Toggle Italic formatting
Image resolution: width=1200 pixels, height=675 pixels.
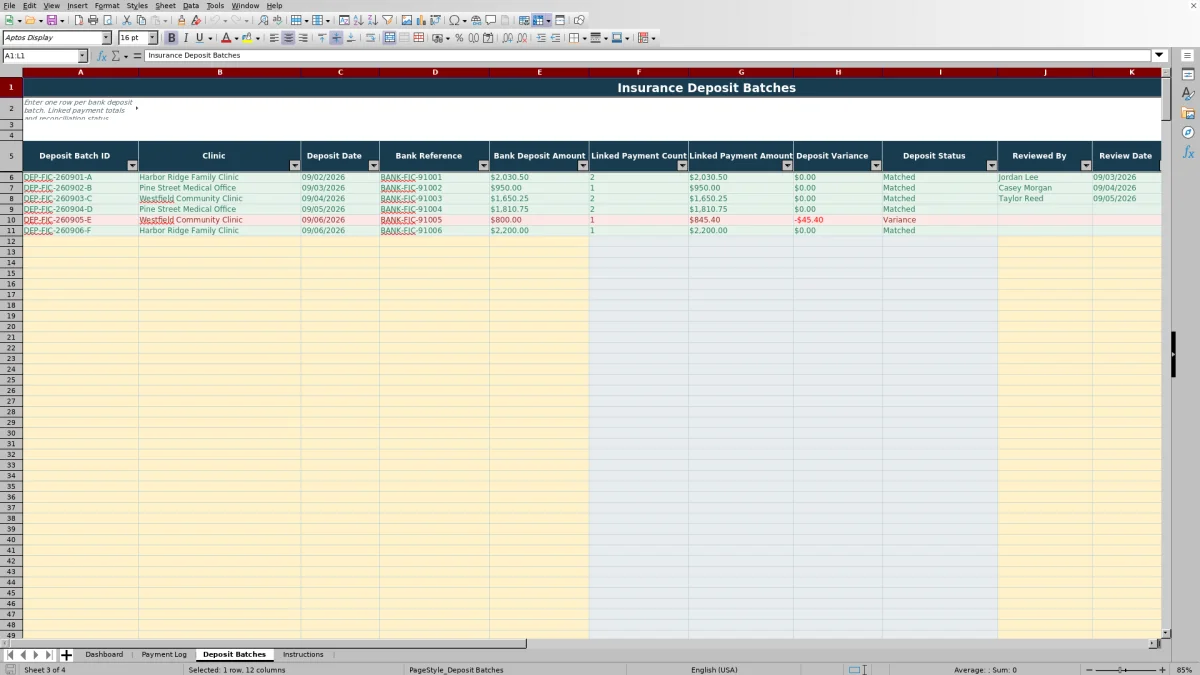[x=186, y=38]
